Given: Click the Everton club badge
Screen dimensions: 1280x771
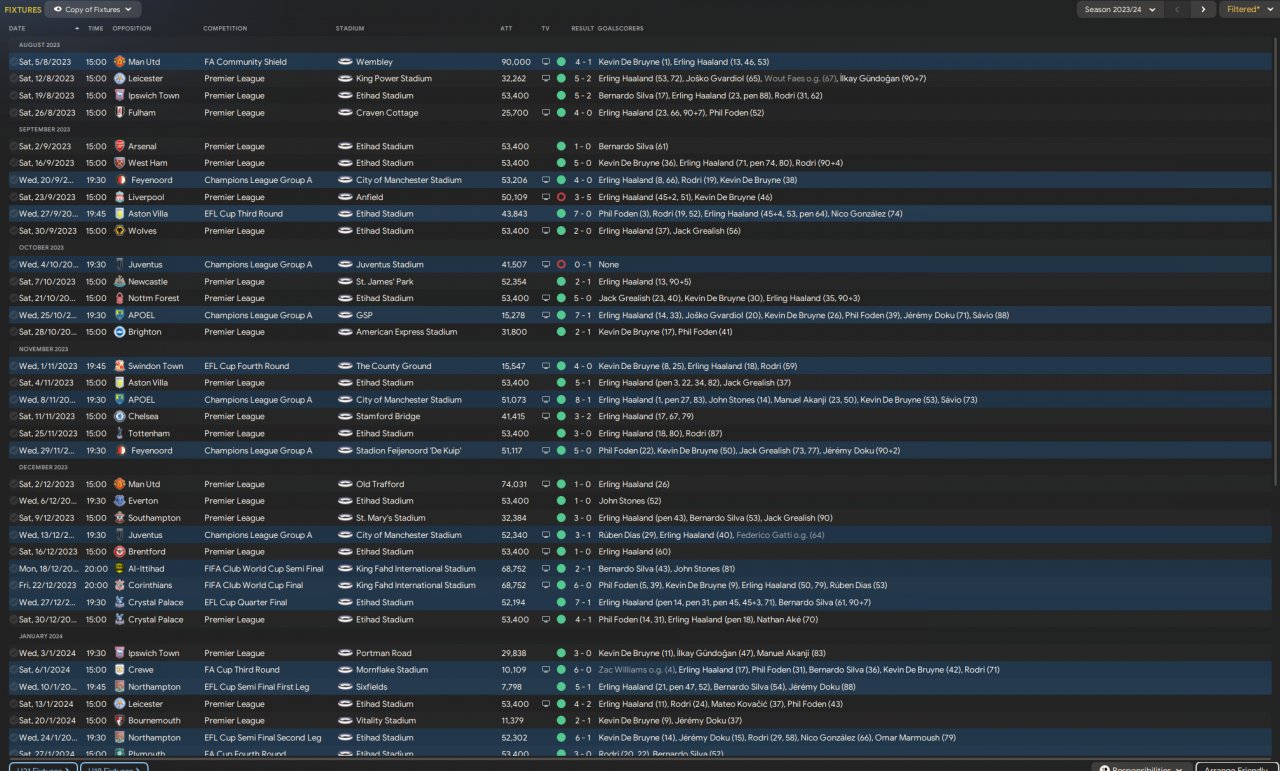Looking at the screenshot, I should pyautogui.click(x=119, y=501).
